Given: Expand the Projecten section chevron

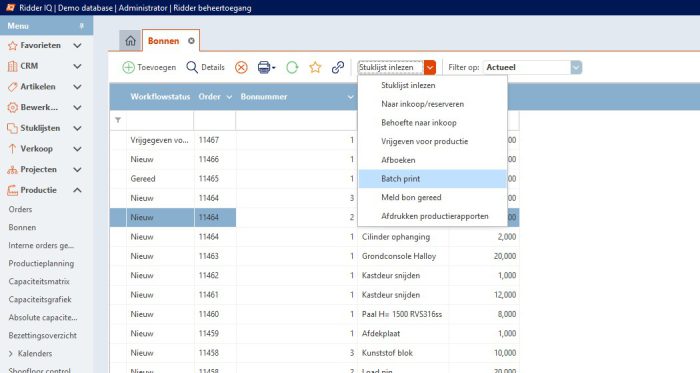Looking at the screenshot, I should (x=77, y=170).
